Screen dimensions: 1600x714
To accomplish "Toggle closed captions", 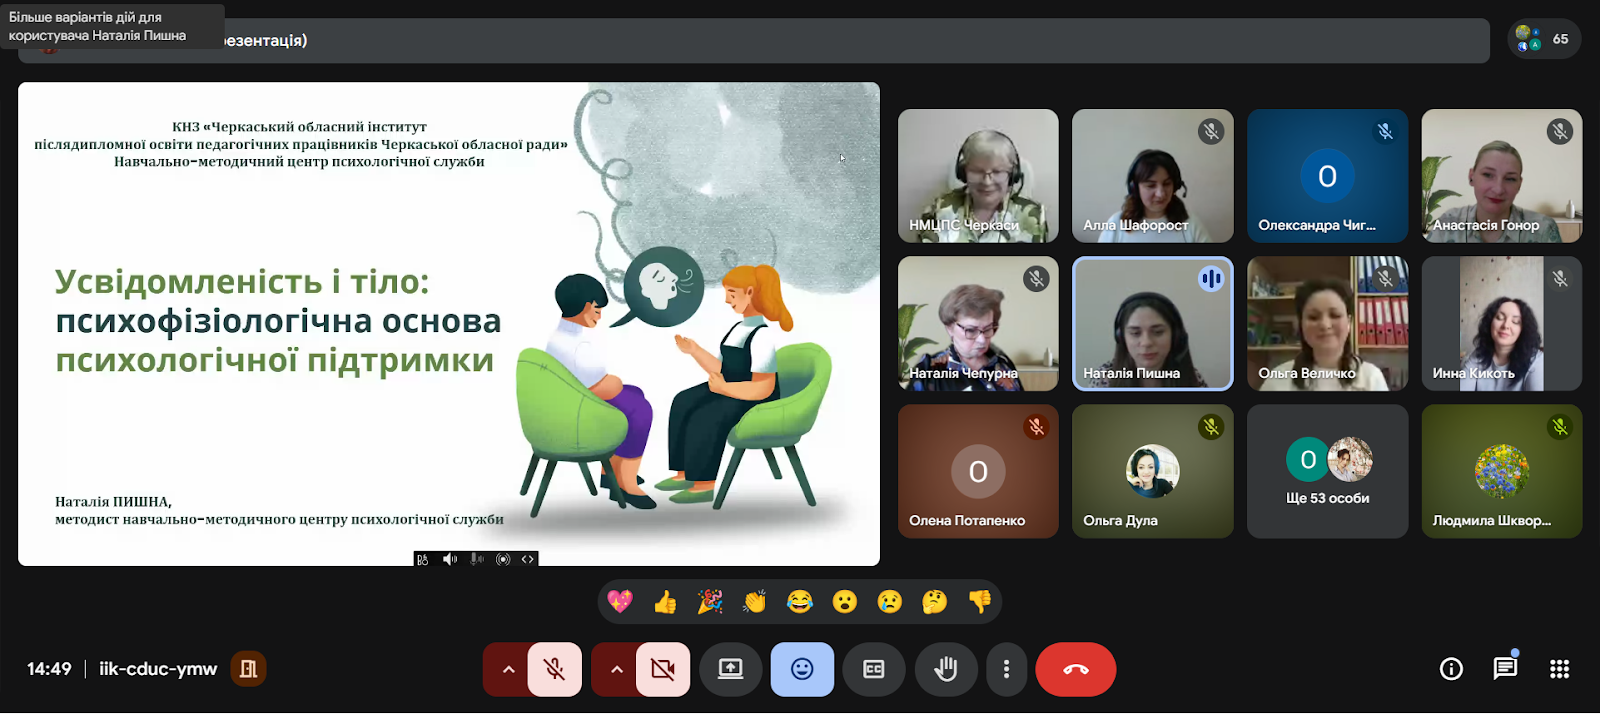I will coord(873,669).
